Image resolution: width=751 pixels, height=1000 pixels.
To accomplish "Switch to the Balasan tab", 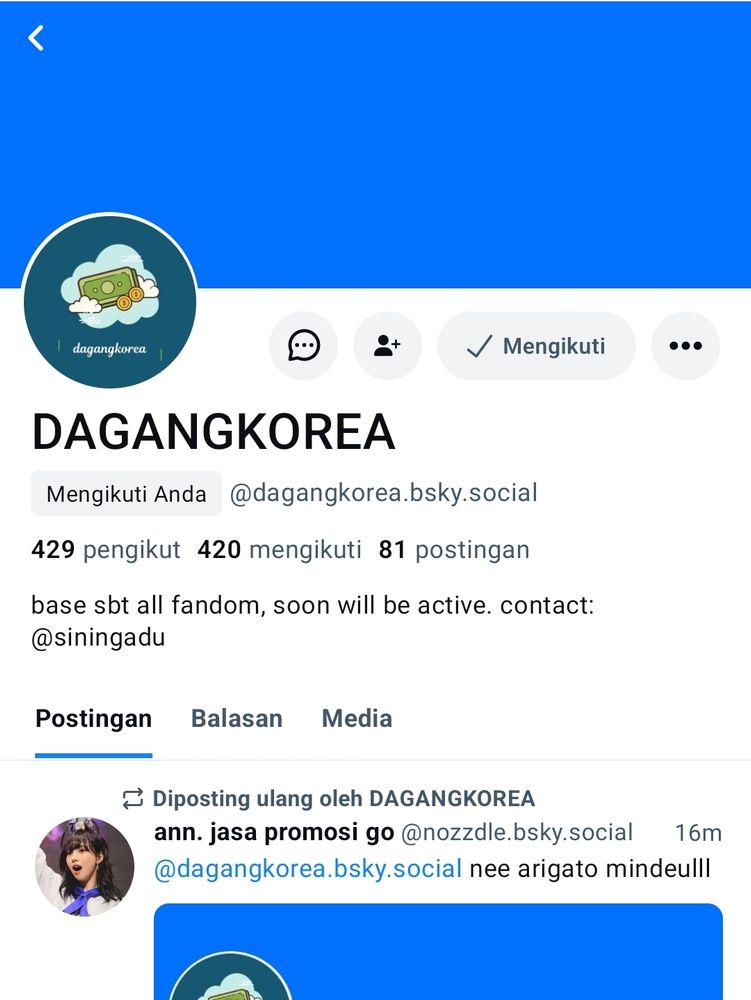I will (x=237, y=719).
